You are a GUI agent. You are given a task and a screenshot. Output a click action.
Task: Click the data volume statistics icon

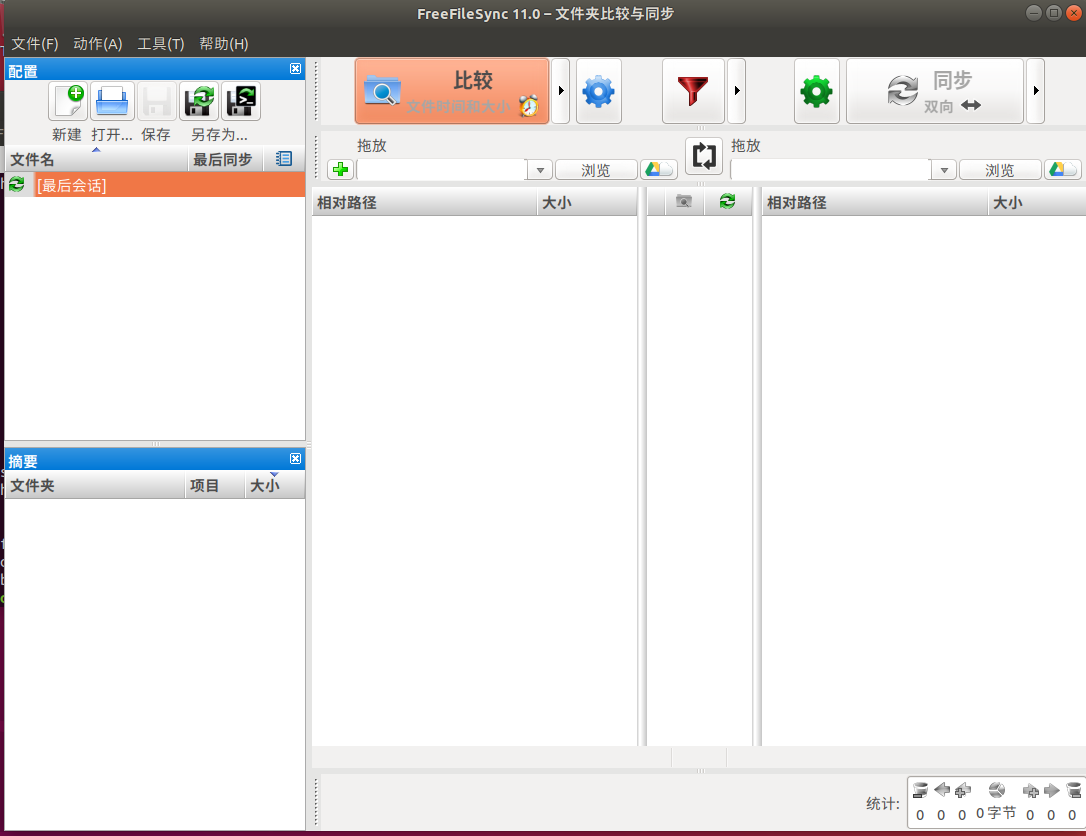(x=997, y=790)
